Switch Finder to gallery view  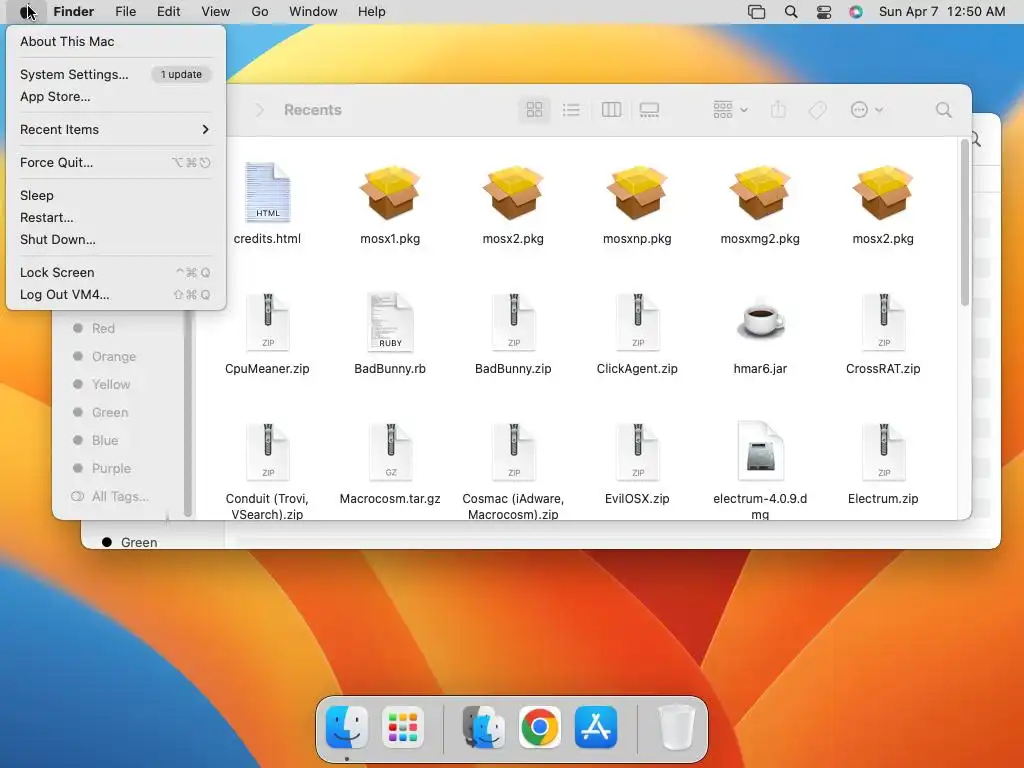[649, 110]
